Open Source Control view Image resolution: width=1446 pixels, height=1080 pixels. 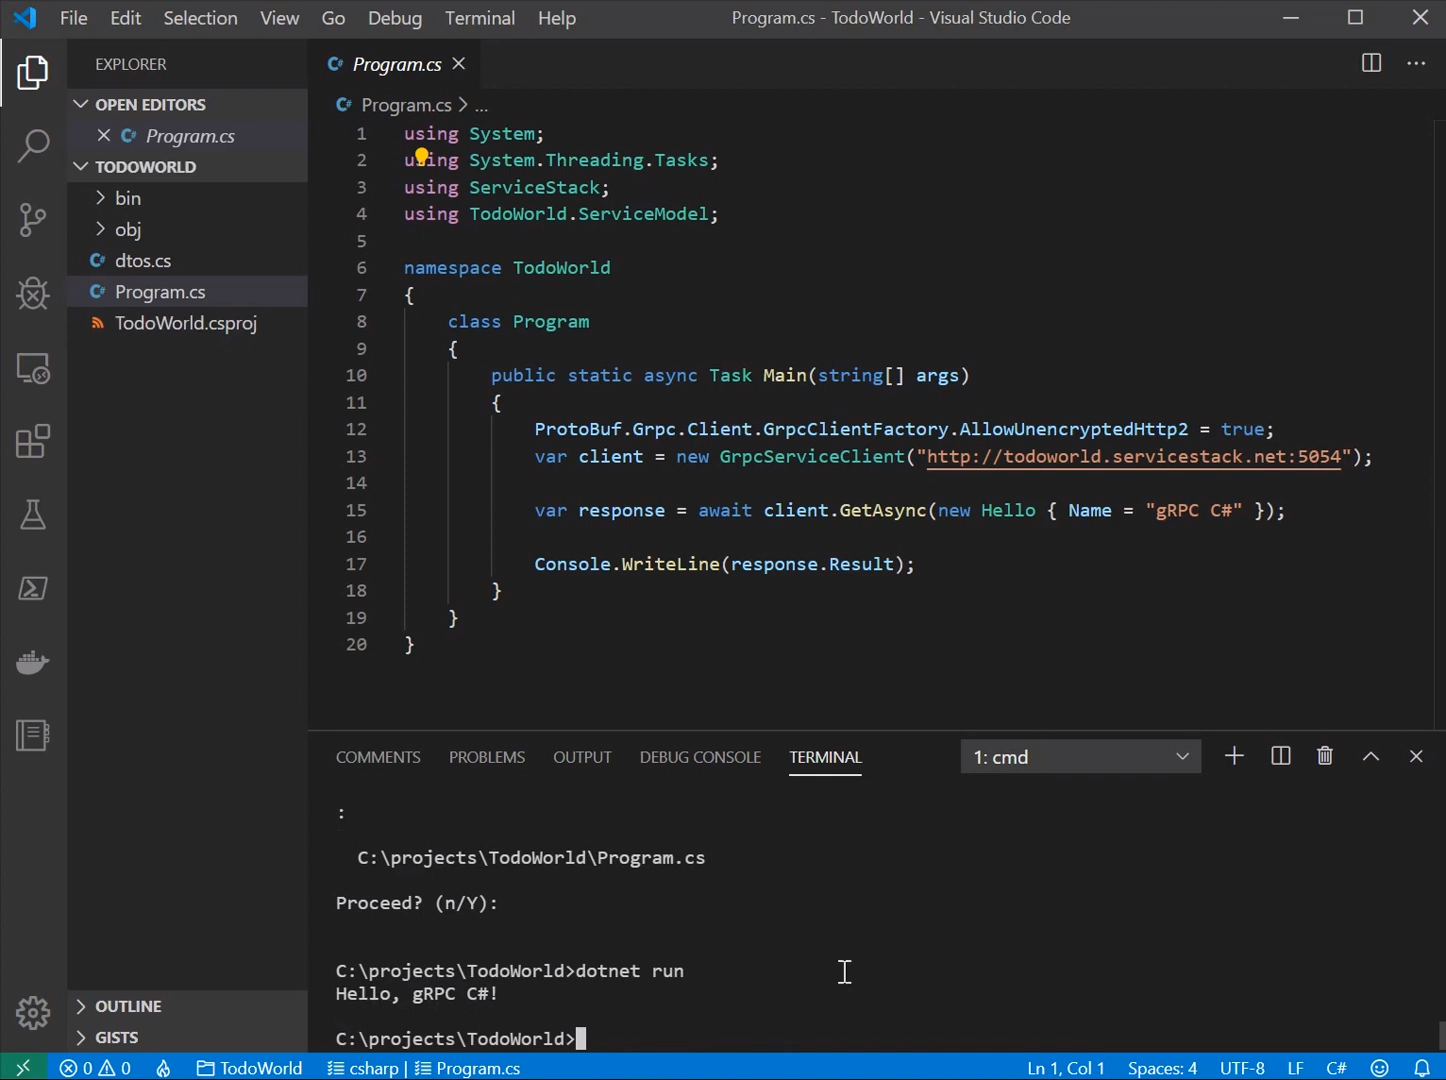coord(33,220)
